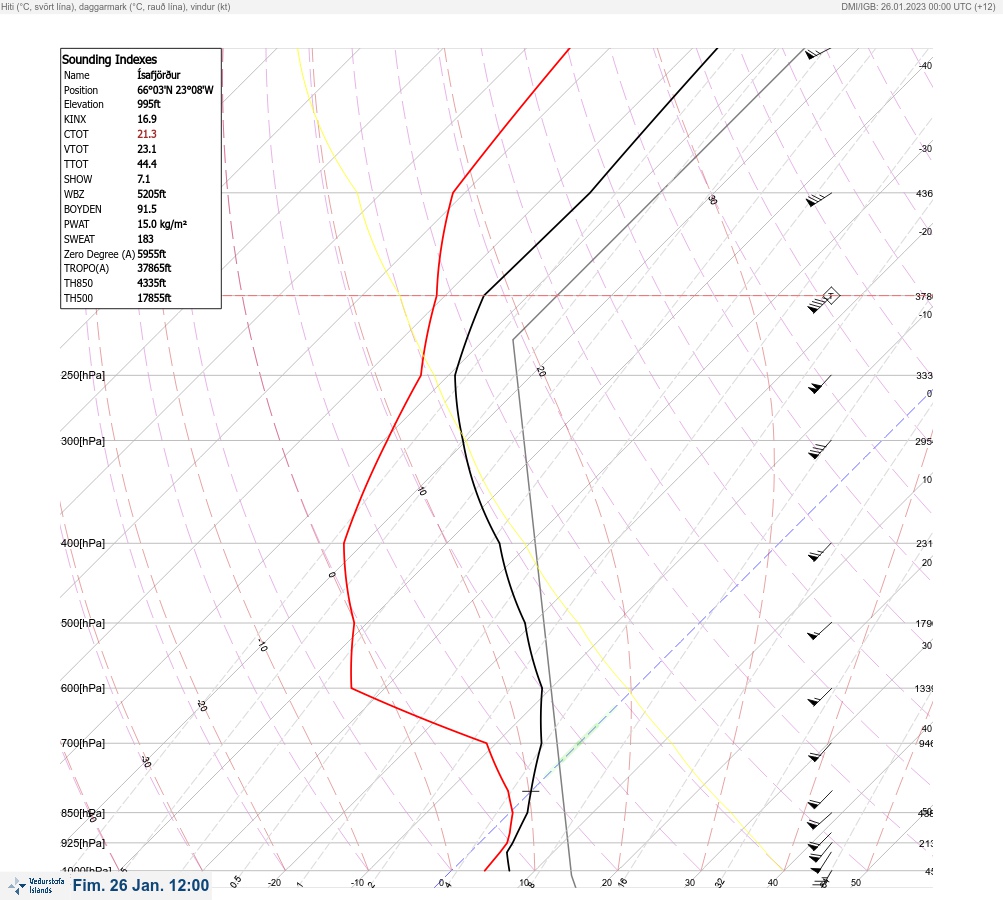This screenshot has width=1003, height=900.
Task: Click the wind barb at 400 hPa level
Action: (819, 553)
